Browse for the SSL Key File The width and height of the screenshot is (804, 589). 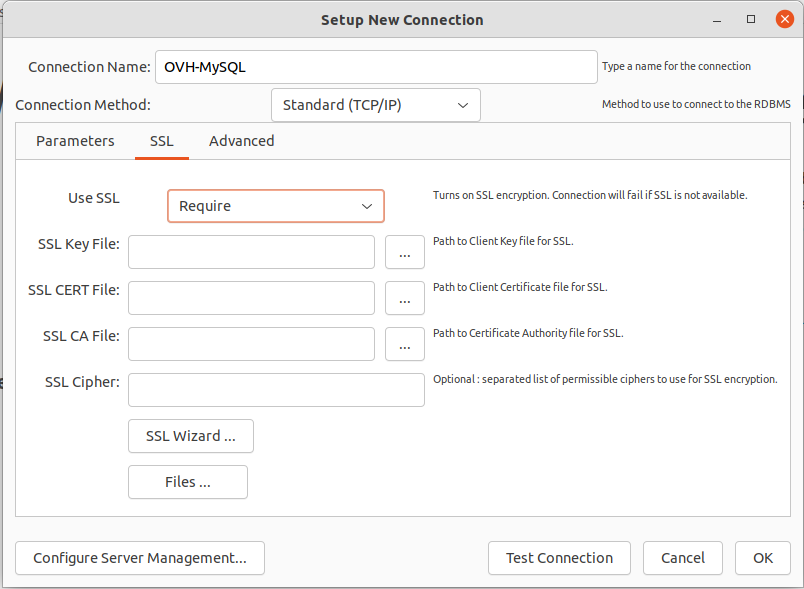404,252
